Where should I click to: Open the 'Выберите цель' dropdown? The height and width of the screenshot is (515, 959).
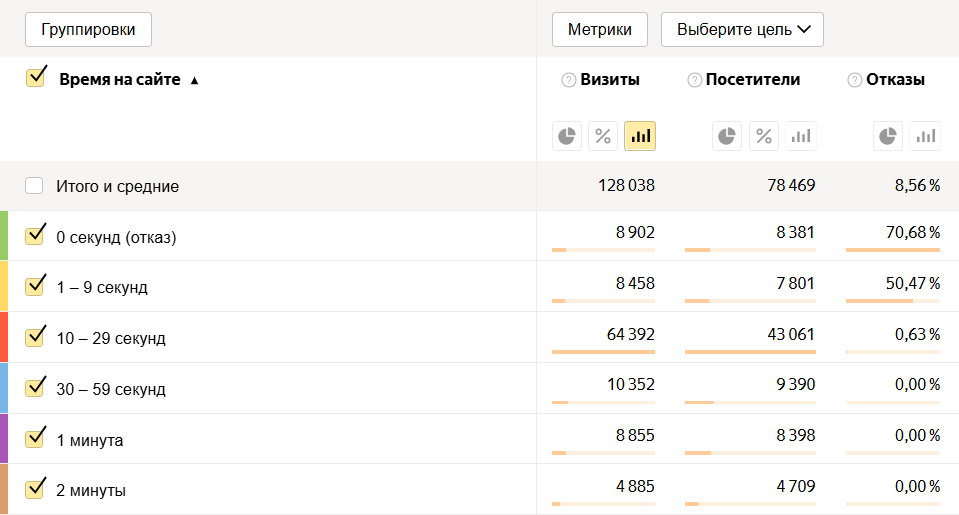(x=742, y=29)
